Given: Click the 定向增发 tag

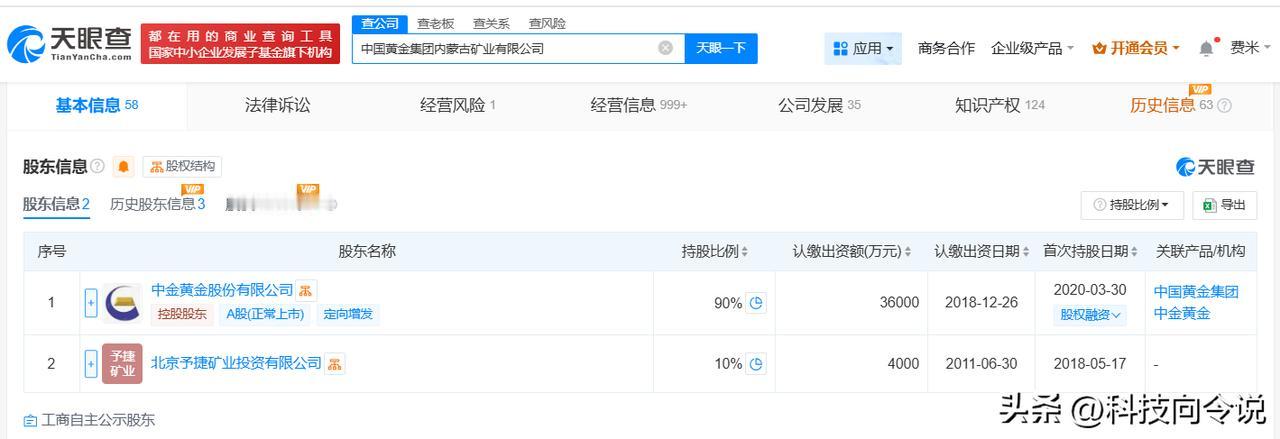Looking at the screenshot, I should coord(348,314).
